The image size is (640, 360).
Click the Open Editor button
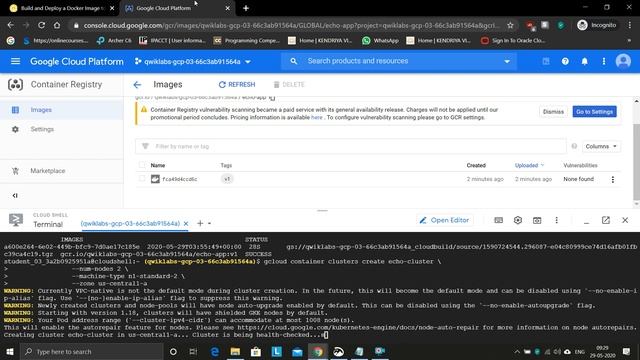point(444,220)
